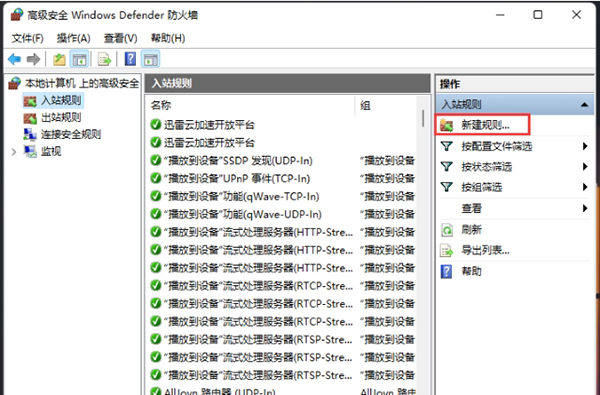
Task: Open the blue Help question mark toolbar icon
Action: pyautogui.click(x=130, y=59)
